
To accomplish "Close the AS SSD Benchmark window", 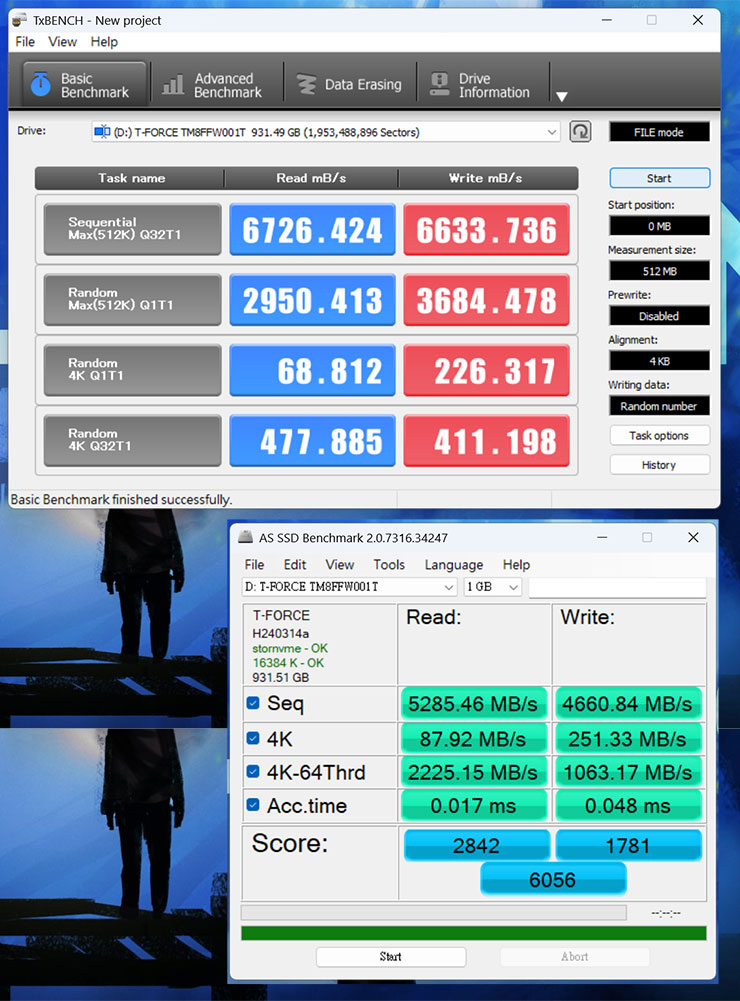I will coord(693,537).
